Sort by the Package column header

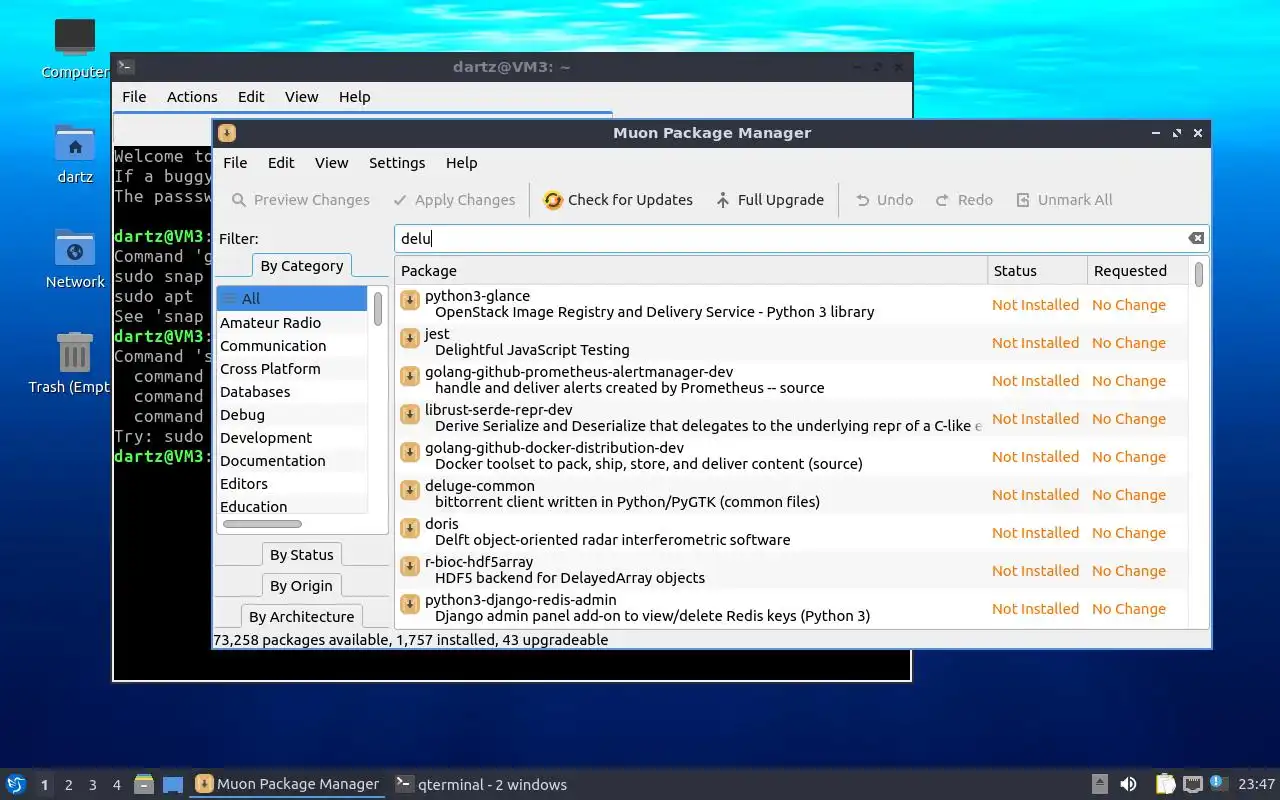click(691, 271)
